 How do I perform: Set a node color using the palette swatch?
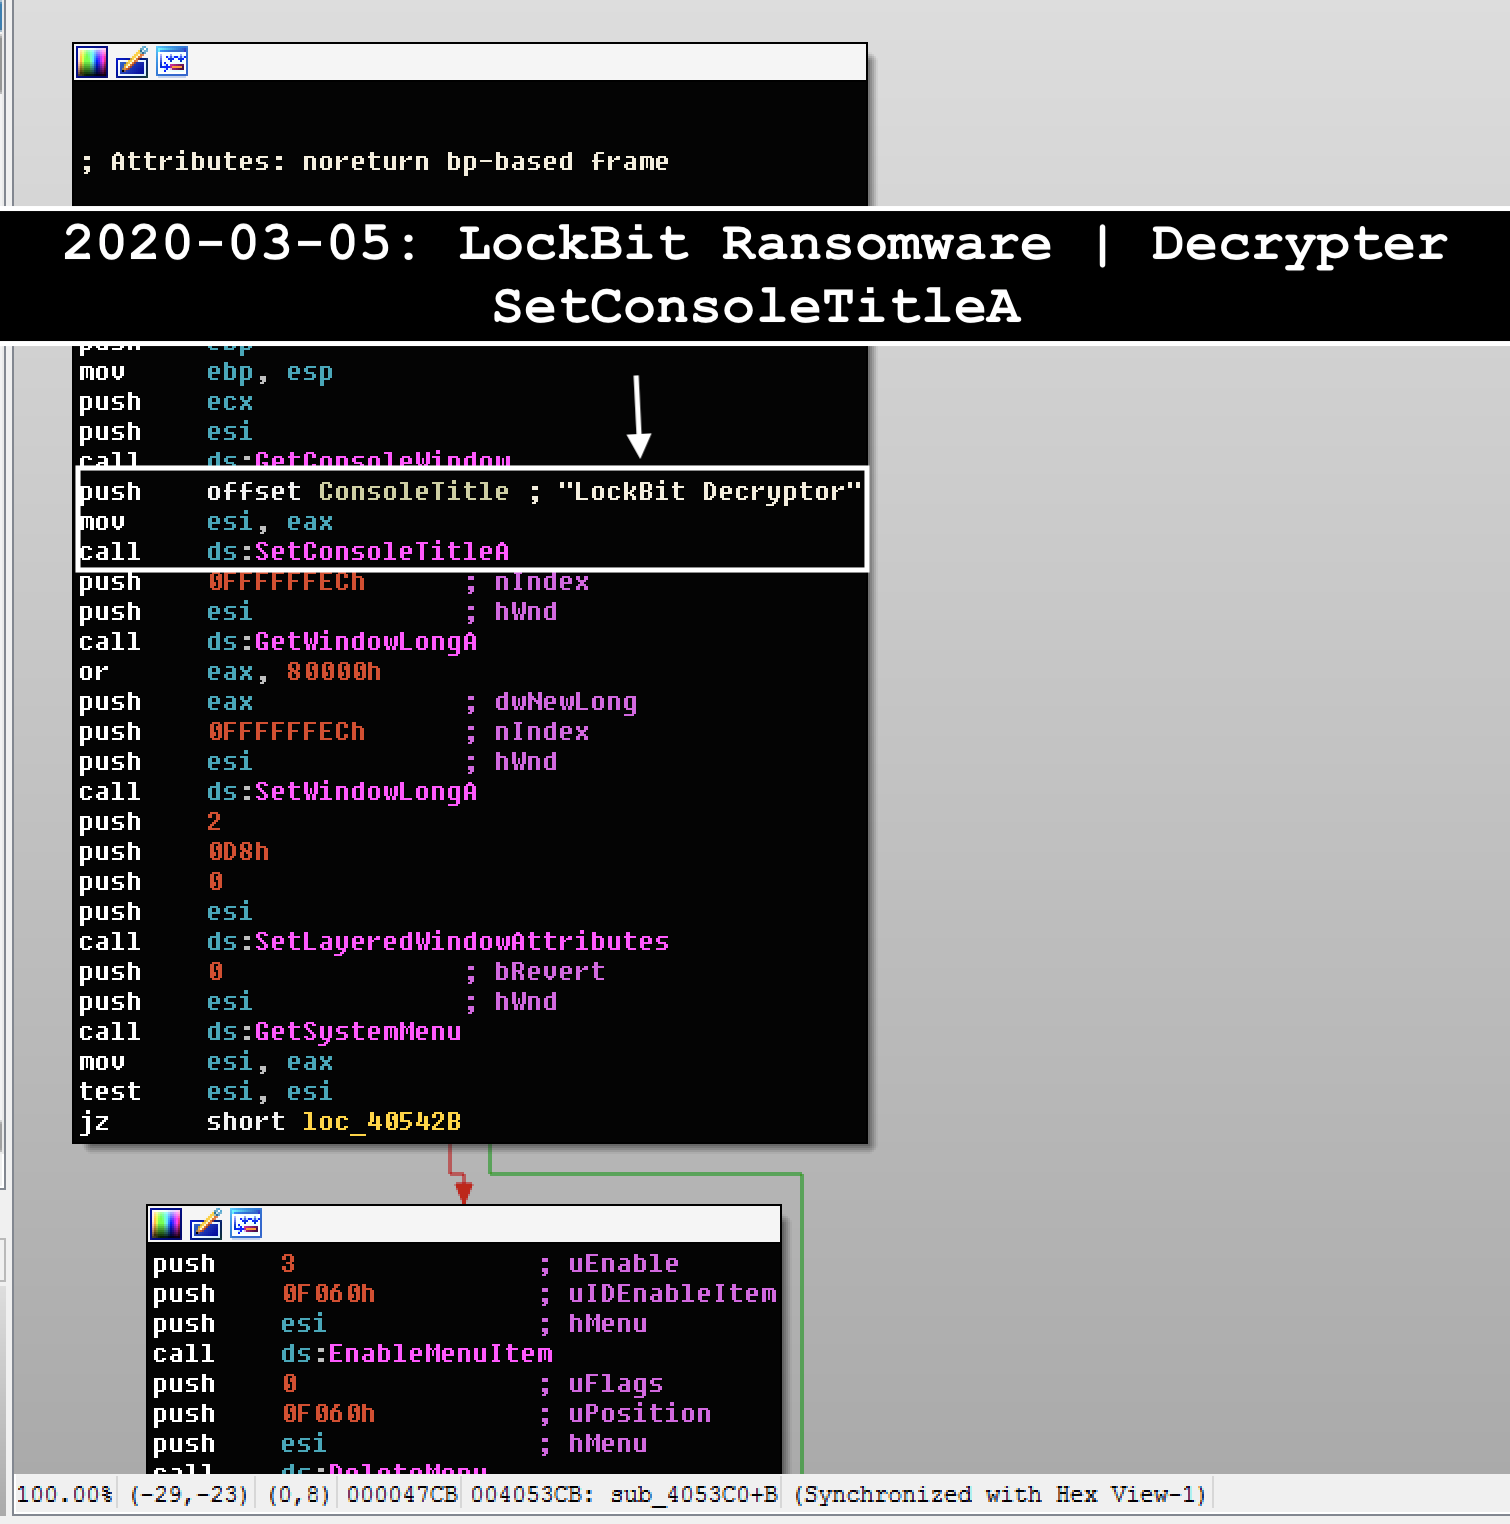[91, 62]
